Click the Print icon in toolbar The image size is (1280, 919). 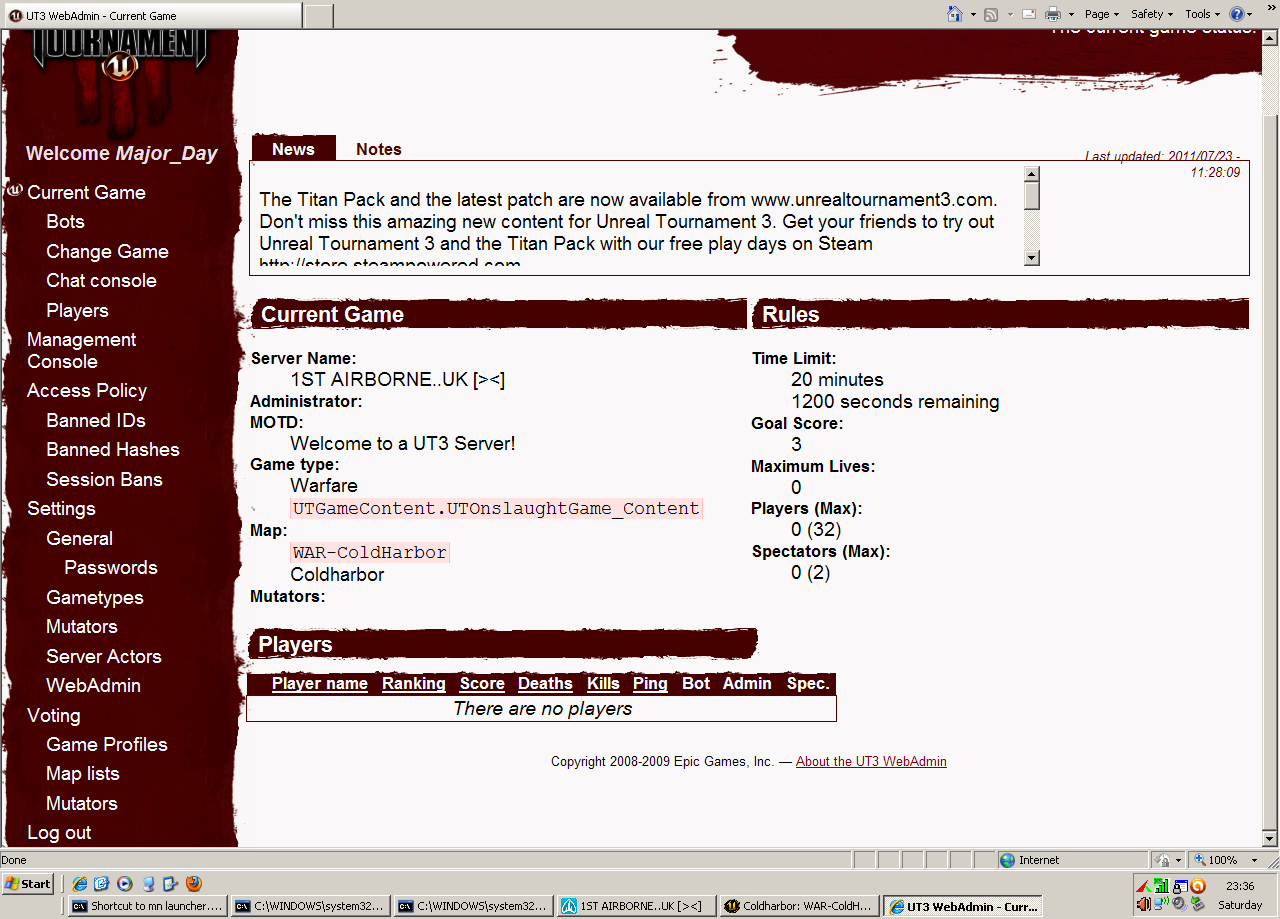(1052, 14)
